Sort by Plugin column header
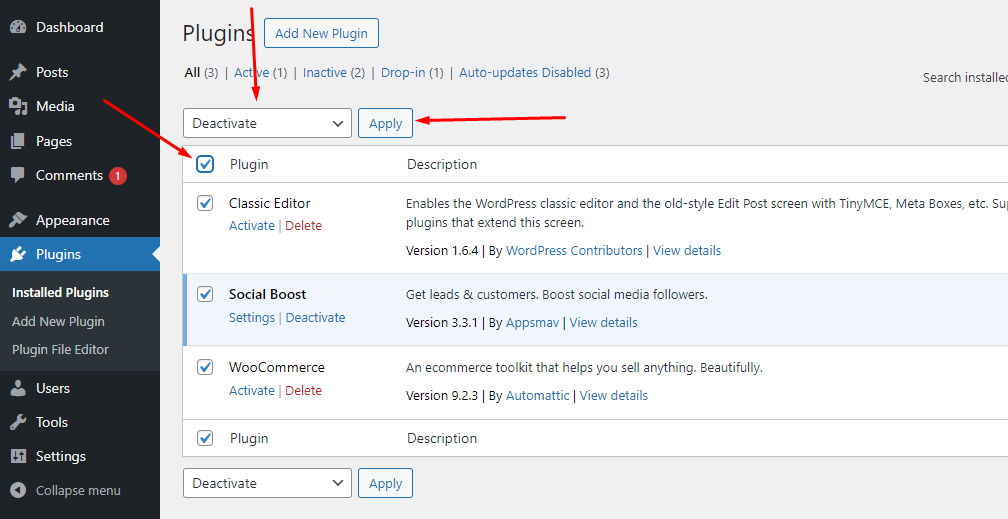Screen dimensions: 1008x519 pyautogui.click(x=249, y=164)
